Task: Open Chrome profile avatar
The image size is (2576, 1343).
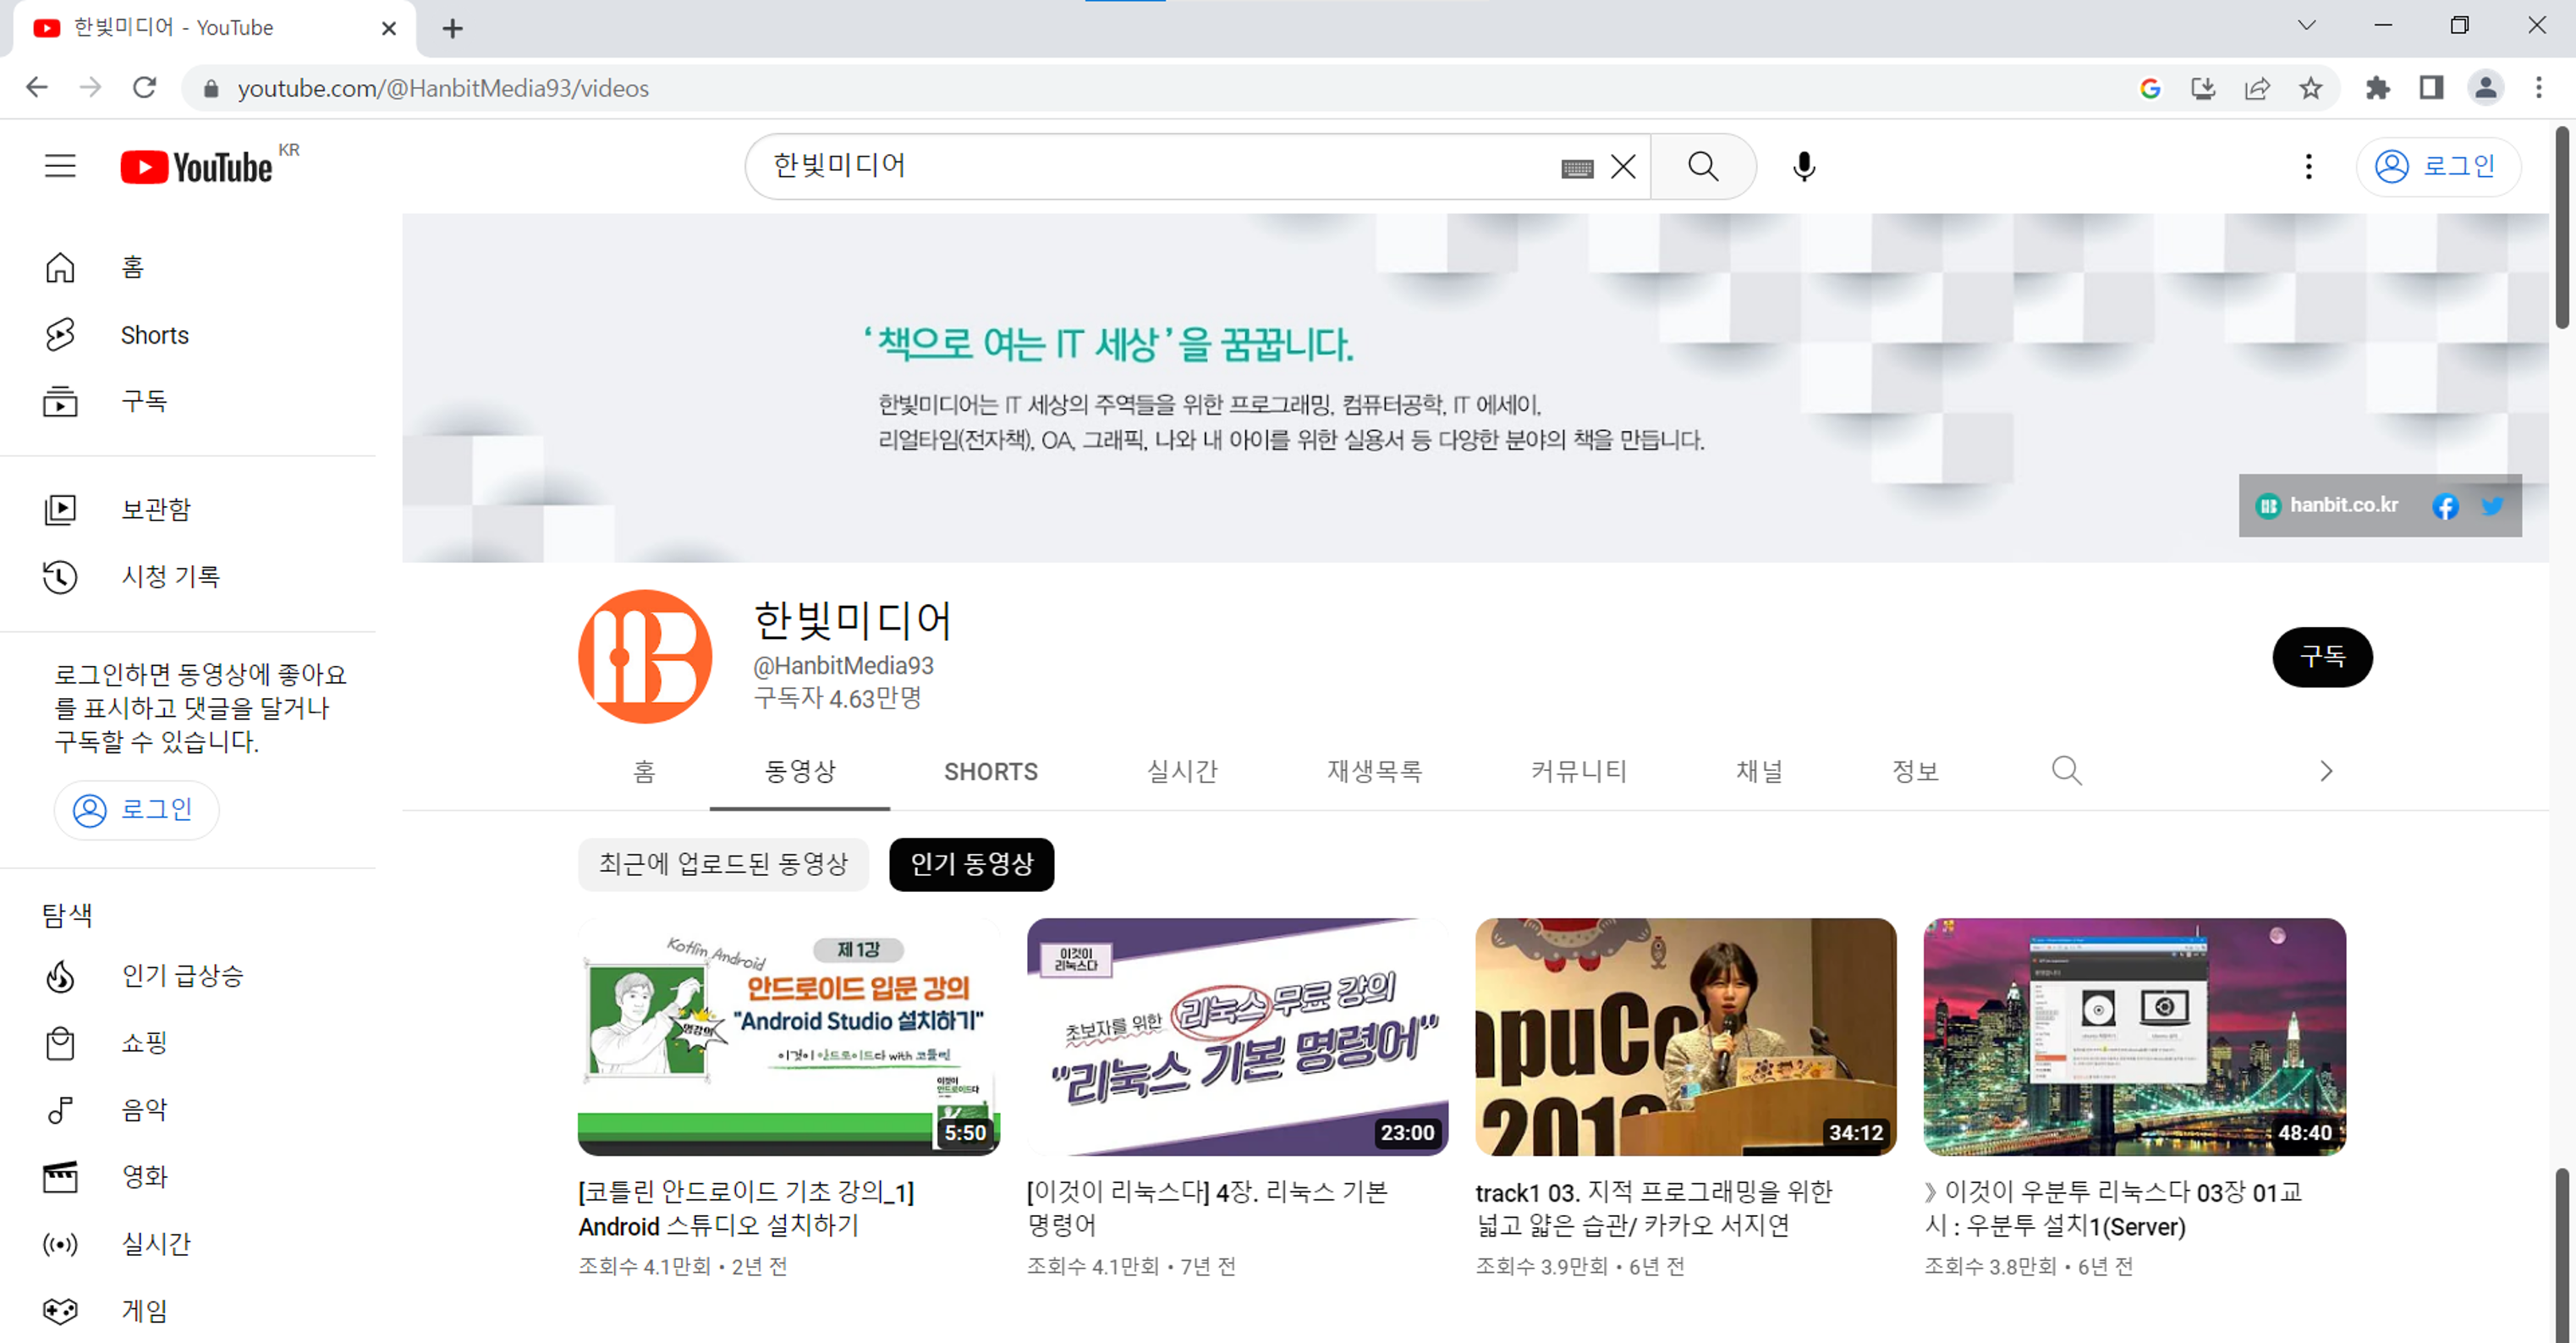Action: coord(2485,88)
